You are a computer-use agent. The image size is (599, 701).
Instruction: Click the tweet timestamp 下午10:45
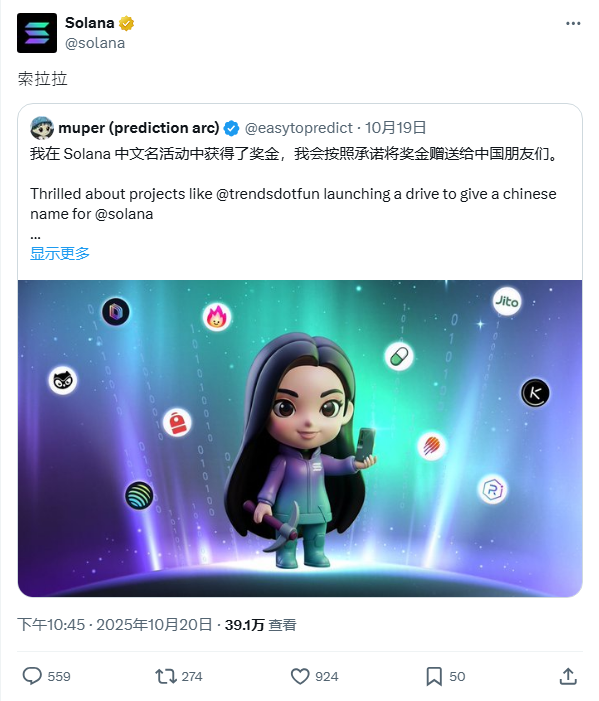(x=51, y=625)
